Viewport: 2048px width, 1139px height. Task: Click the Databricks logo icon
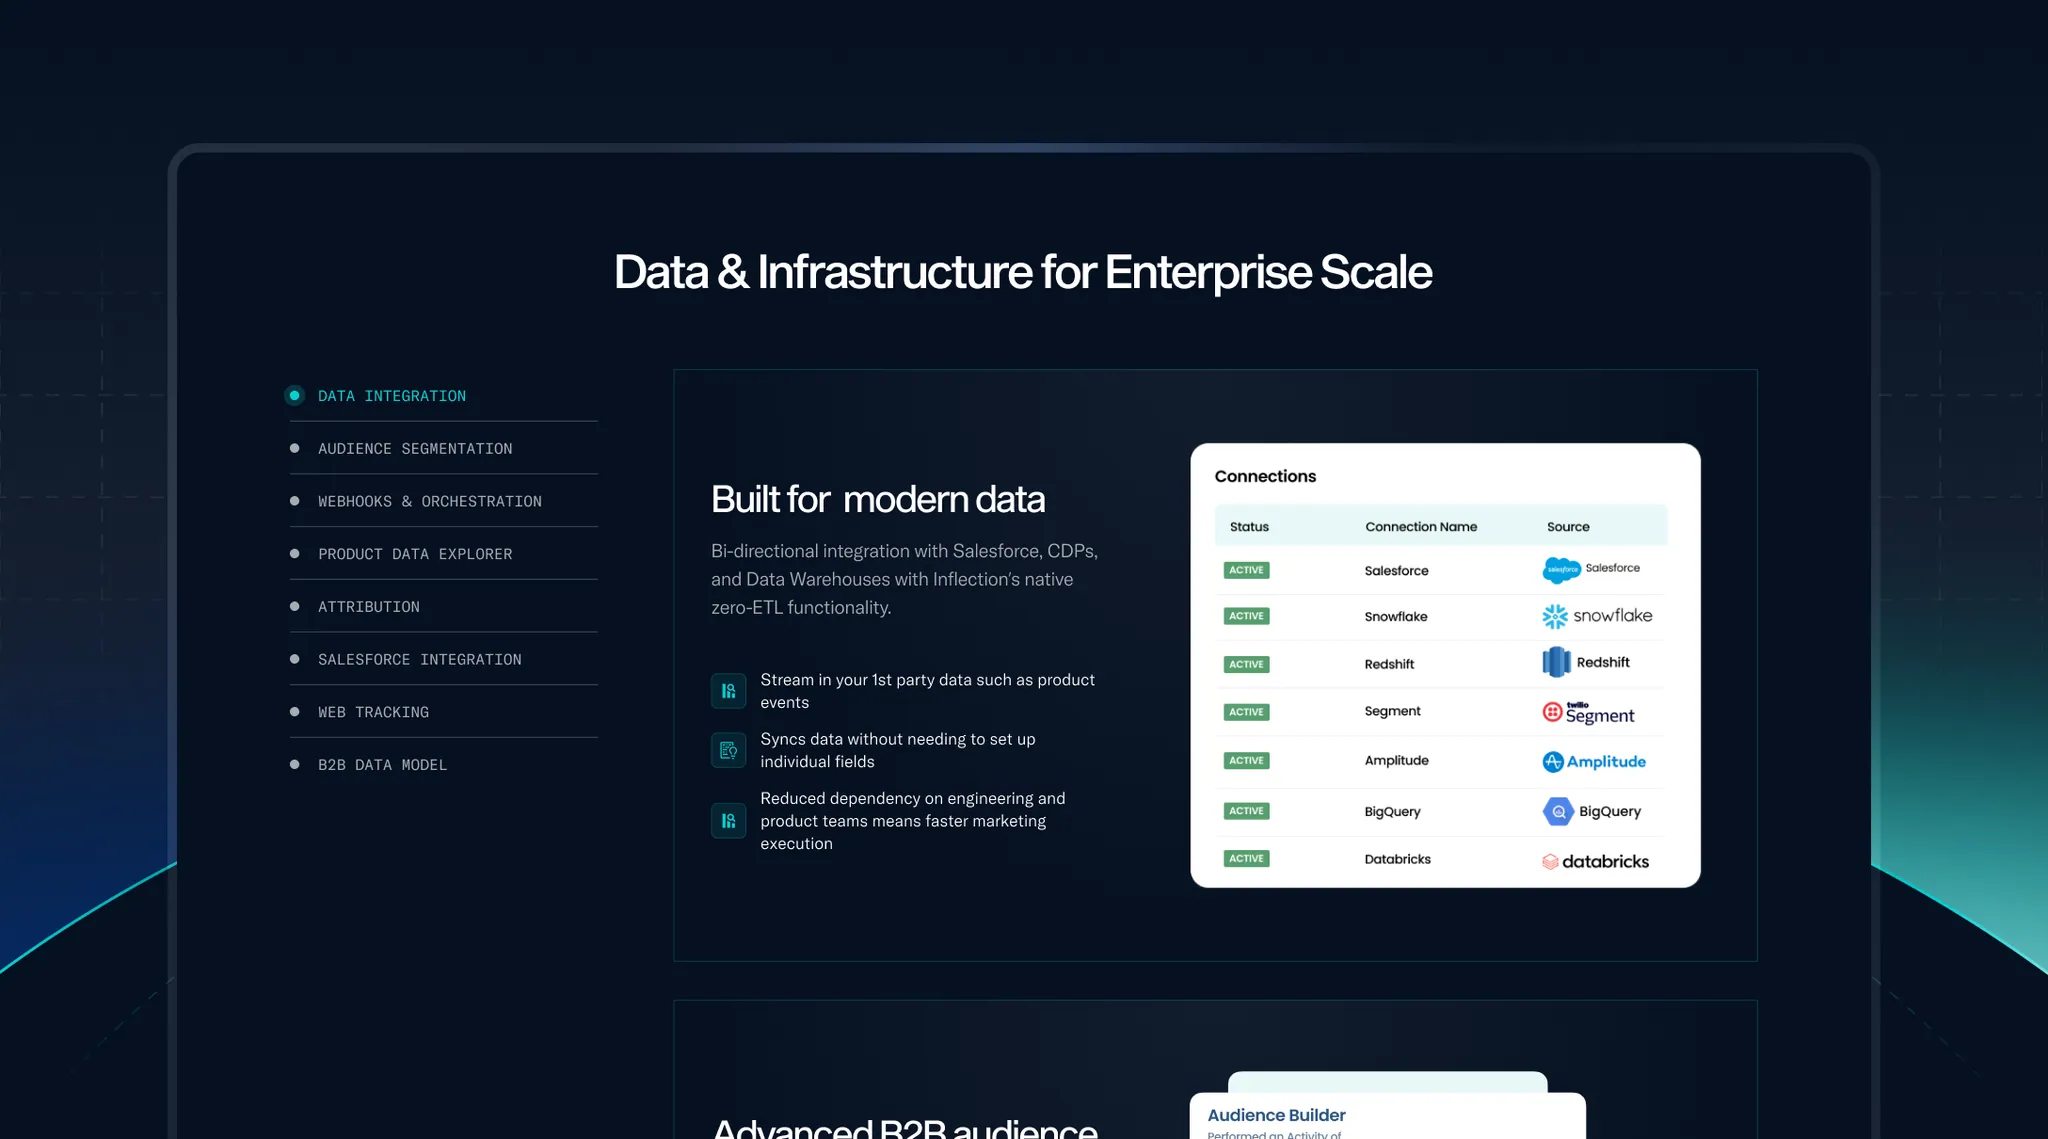tap(1550, 862)
